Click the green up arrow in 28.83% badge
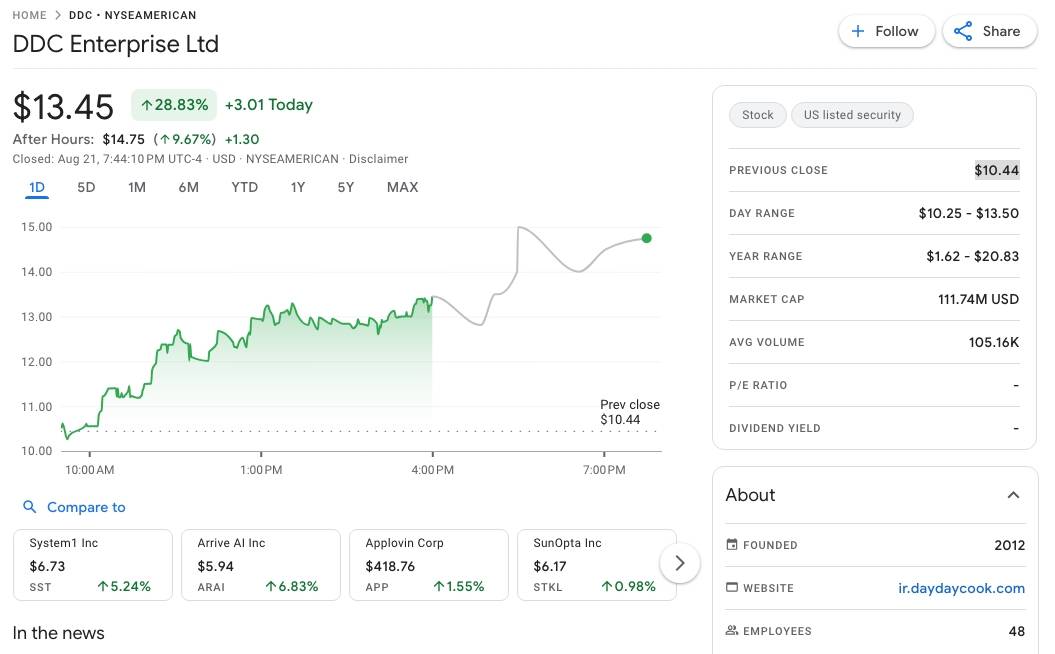This screenshot has width=1055, height=654. (x=146, y=105)
